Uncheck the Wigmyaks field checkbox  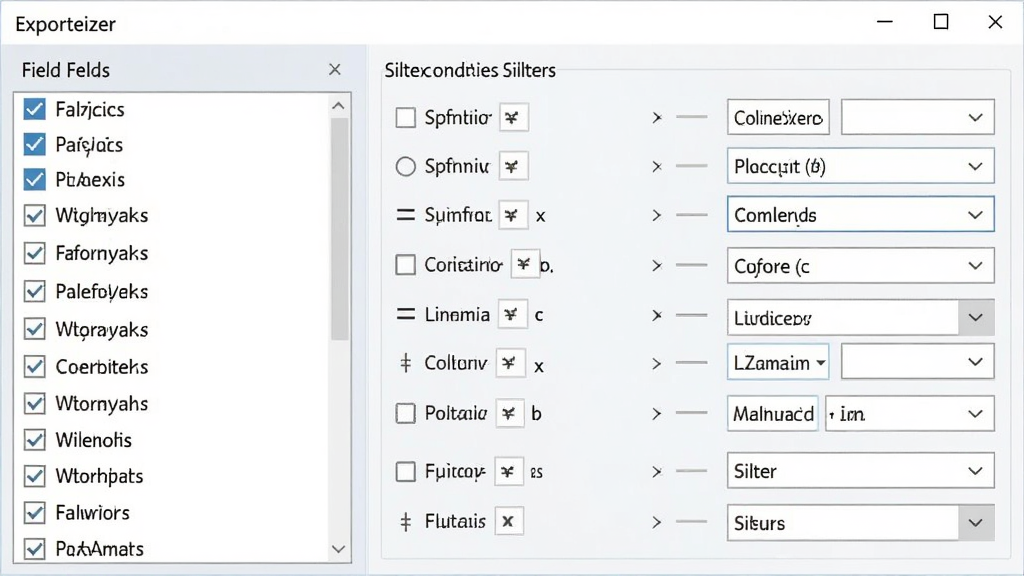[35, 216]
